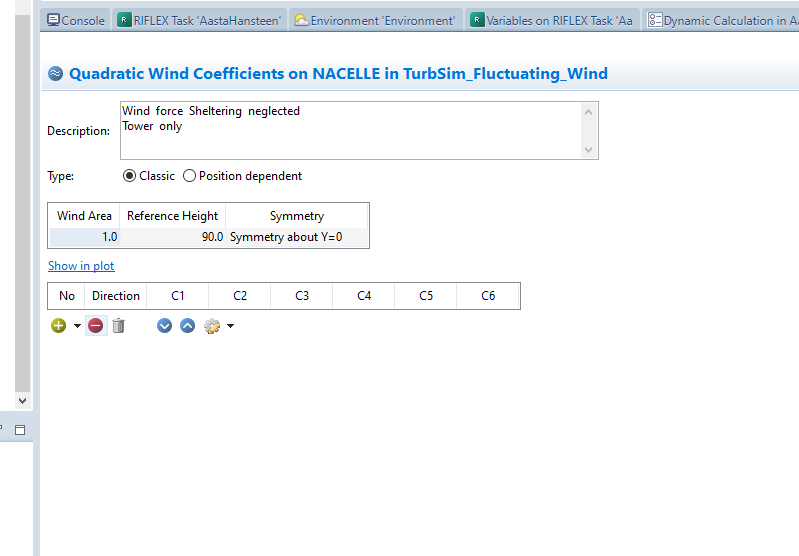The height and width of the screenshot is (556, 799).
Task: Click wave icon beside Quadratic Wind title
Action: (56, 74)
